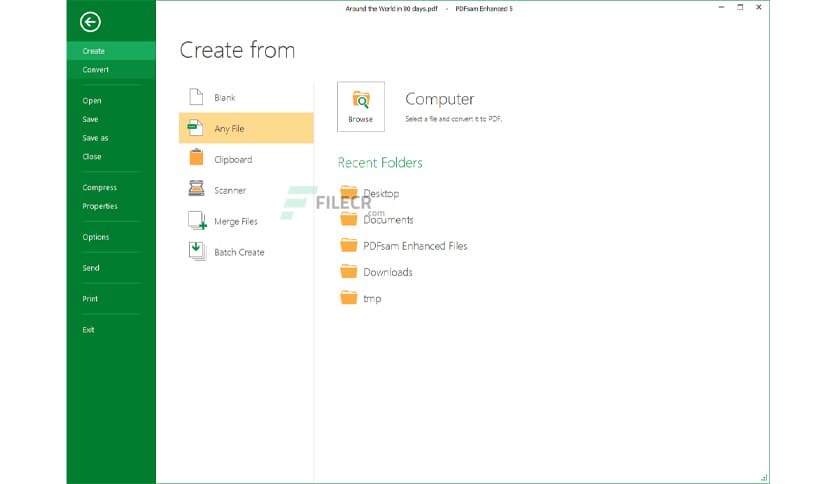The width and height of the screenshot is (836, 484).
Task: Click the back arrow circle icon
Action: tap(90, 22)
